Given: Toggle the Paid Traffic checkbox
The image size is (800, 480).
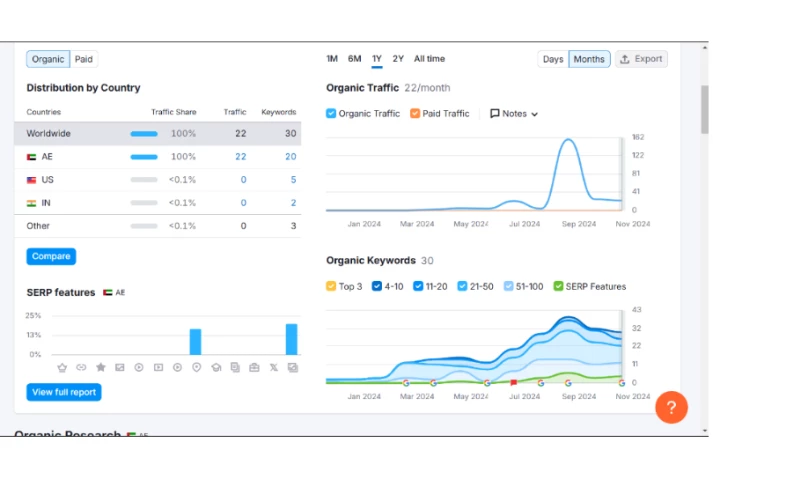Looking at the screenshot, I should (x=416, y=114).
